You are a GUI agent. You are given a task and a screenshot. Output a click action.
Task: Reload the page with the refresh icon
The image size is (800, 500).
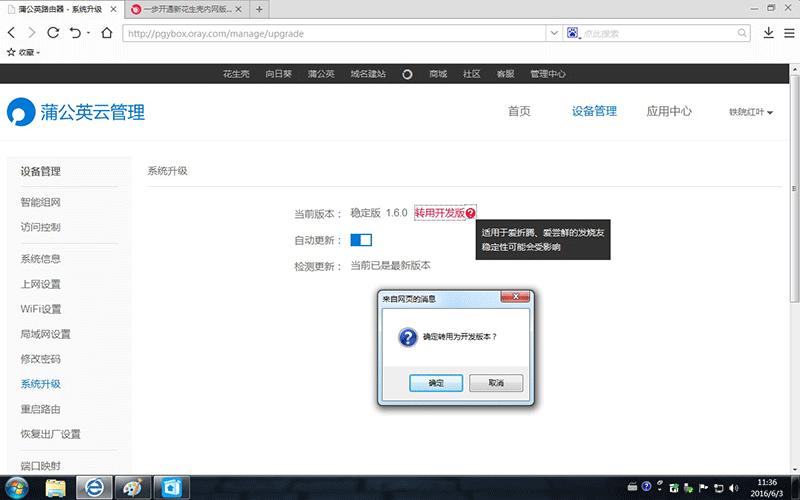pyautogui.click(x=53, y=33)
